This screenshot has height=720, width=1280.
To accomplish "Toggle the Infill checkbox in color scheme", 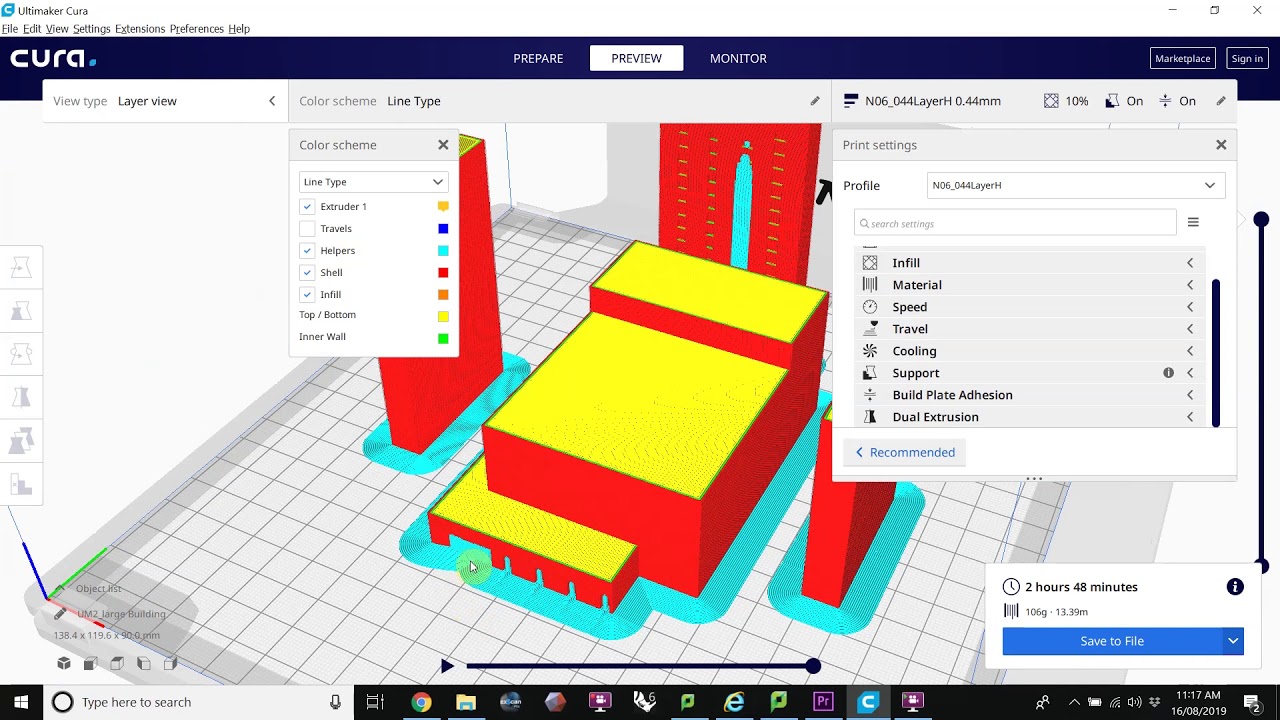I will click(x=307, y=294).
